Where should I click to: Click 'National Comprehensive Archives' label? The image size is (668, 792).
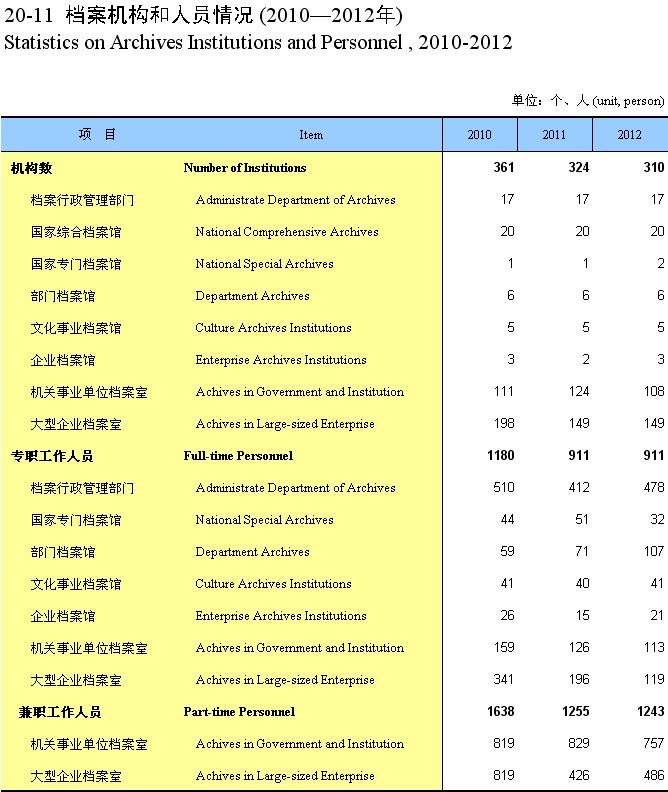(287, 232)
